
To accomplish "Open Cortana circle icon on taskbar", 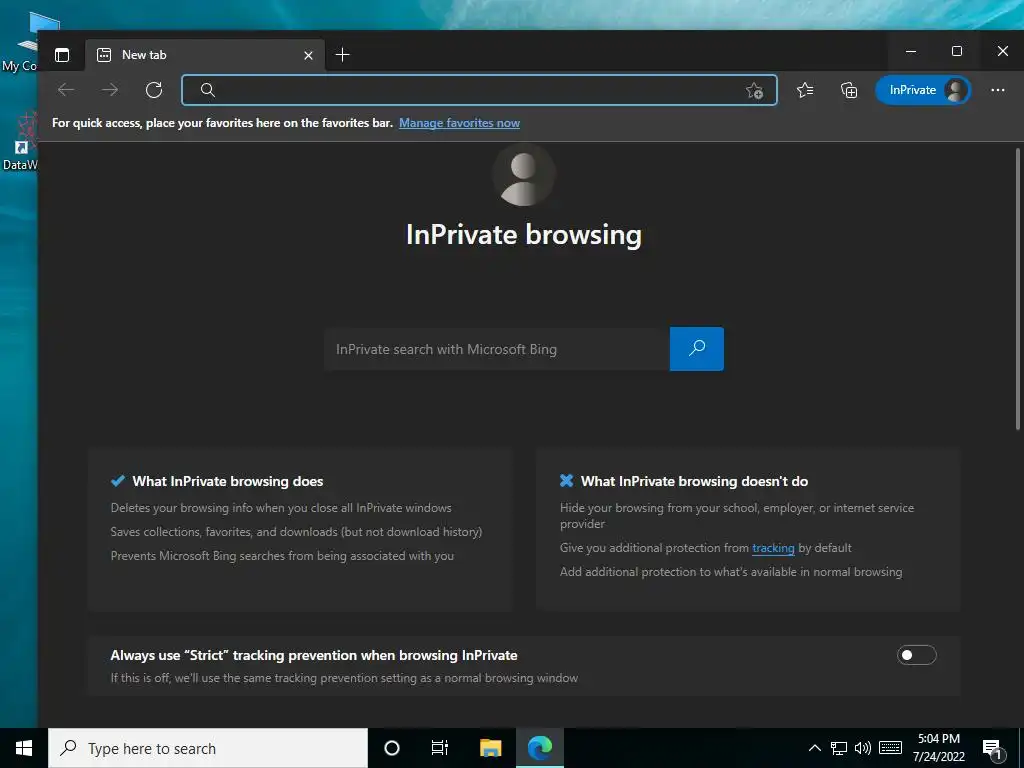I will pos(392,748).
